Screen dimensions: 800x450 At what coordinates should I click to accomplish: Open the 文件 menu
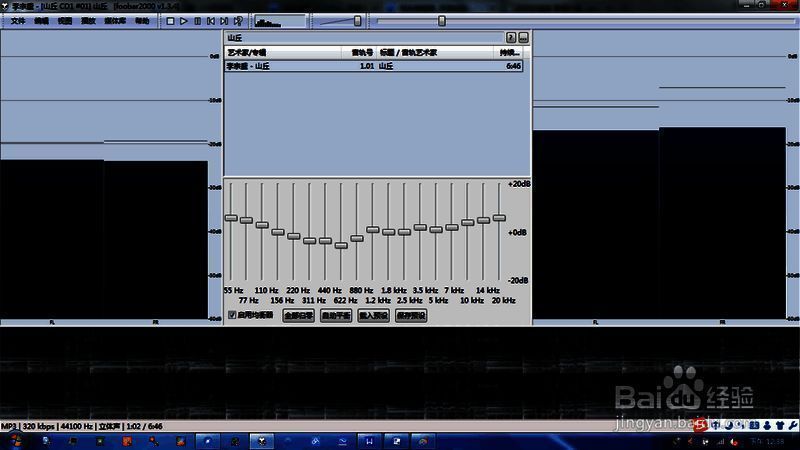coord(17,21)
